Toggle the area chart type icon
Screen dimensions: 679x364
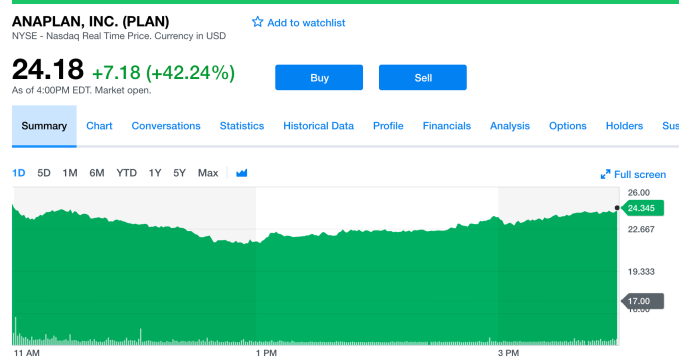[x=242, y=173]
